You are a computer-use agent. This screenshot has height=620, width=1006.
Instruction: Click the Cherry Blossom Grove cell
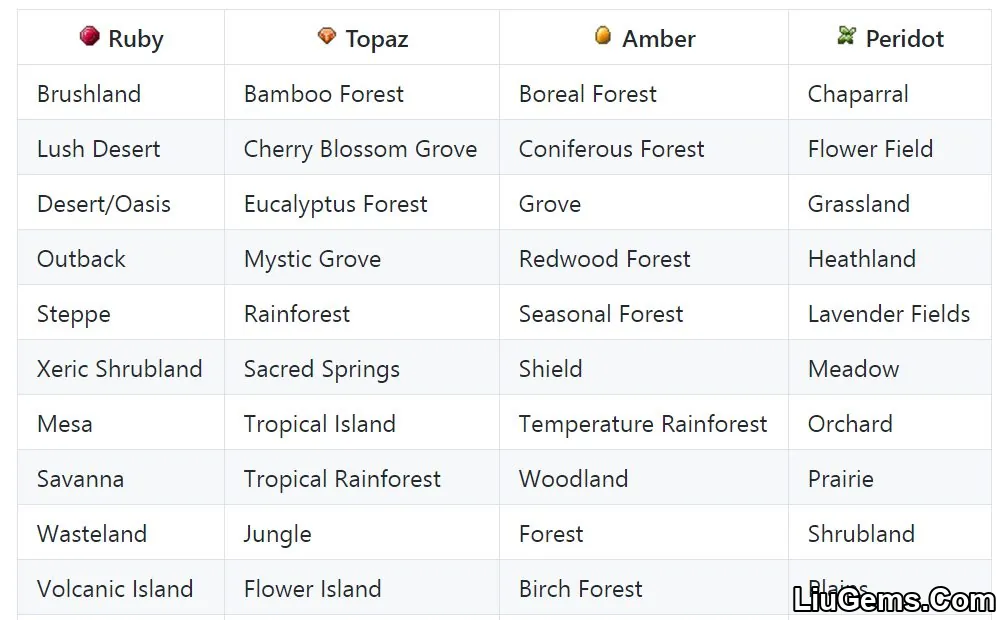tap(361, 149)
